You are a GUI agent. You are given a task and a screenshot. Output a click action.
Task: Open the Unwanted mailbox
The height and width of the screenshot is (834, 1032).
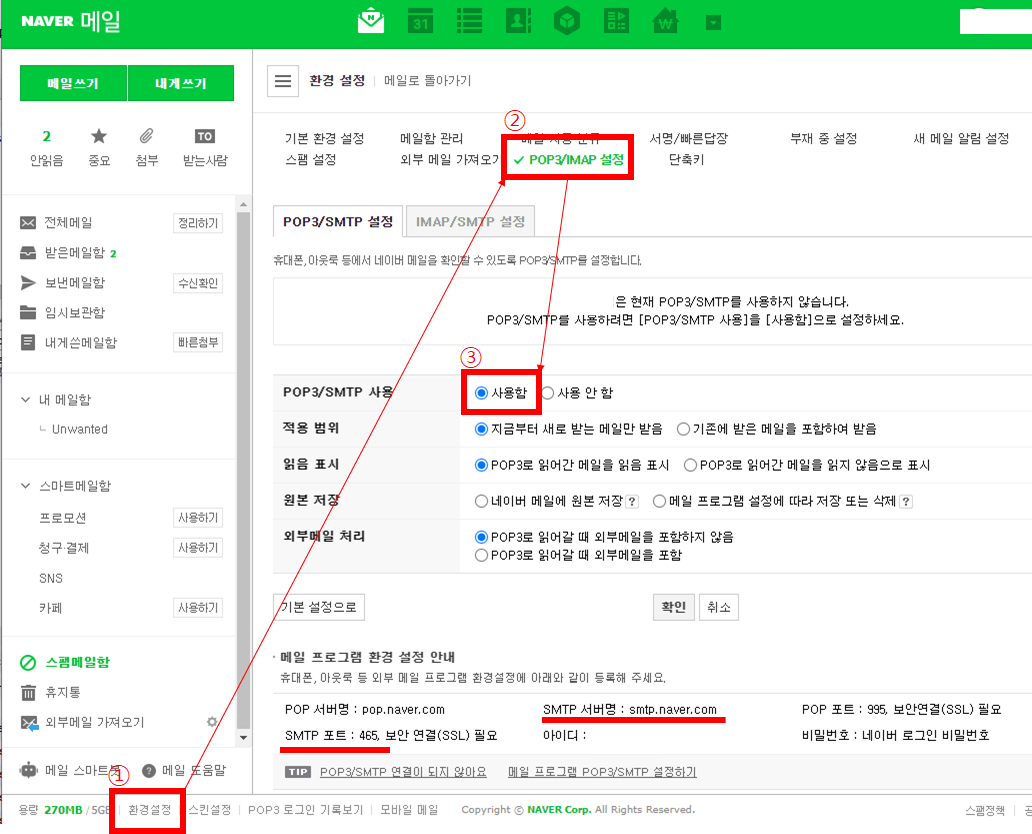(80, 429)
